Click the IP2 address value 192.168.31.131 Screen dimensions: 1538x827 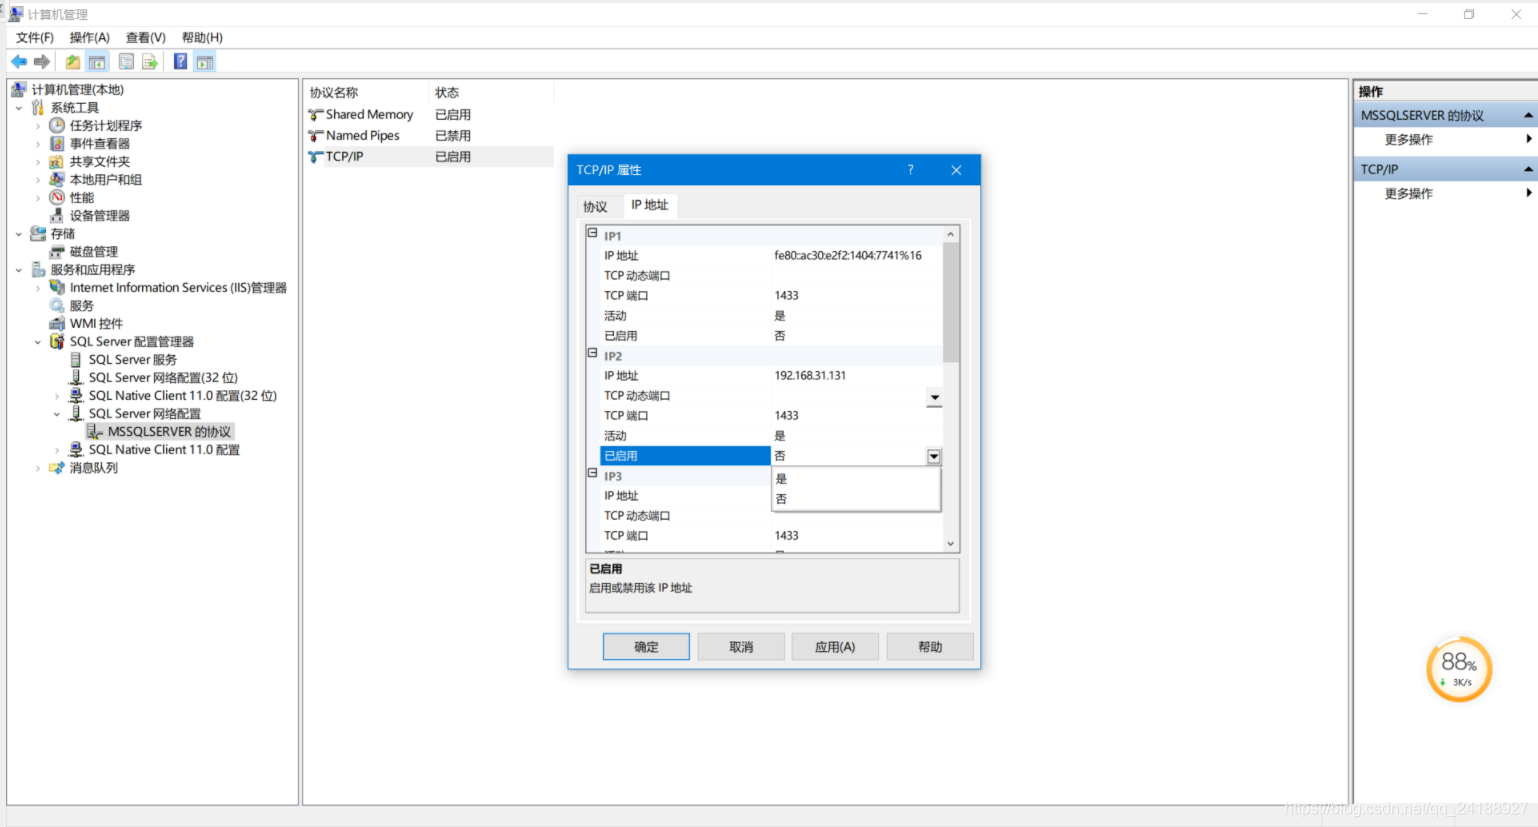(x=810, y=376)
